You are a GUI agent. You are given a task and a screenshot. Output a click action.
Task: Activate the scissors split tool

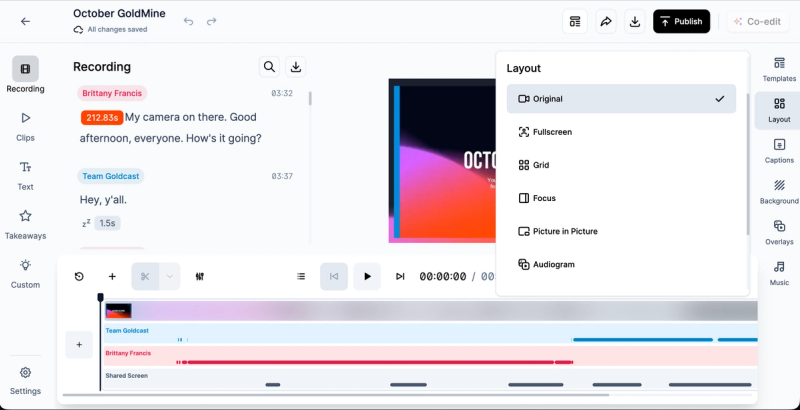click(x=145, y=276)
